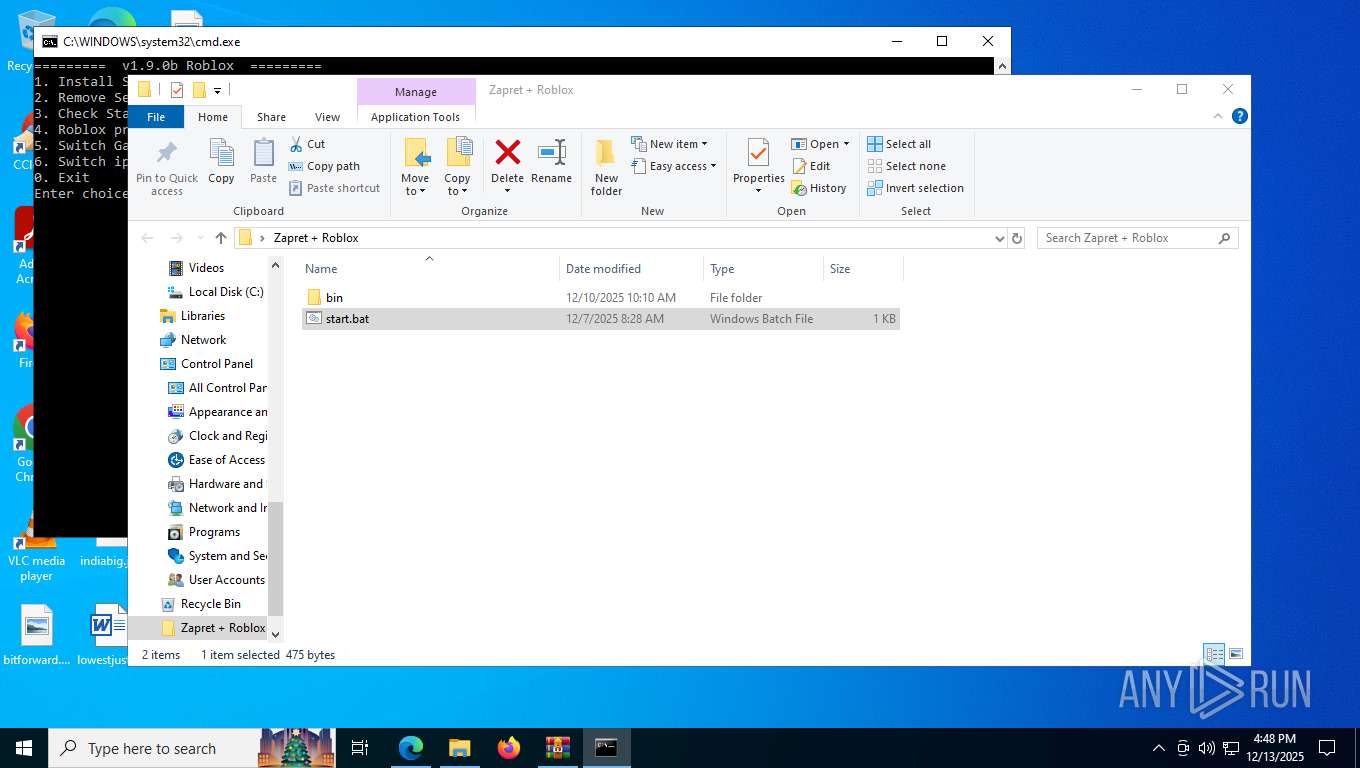Open Recycle Bin in navigation pane
This screenshot has width=1360, height=768.
(x=210, y=604)
